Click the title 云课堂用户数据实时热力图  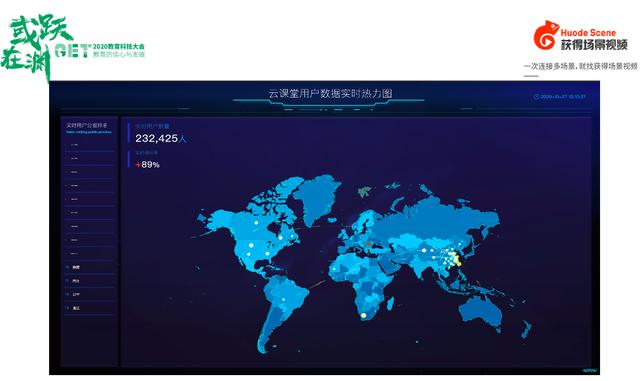[x=330, y=94]
